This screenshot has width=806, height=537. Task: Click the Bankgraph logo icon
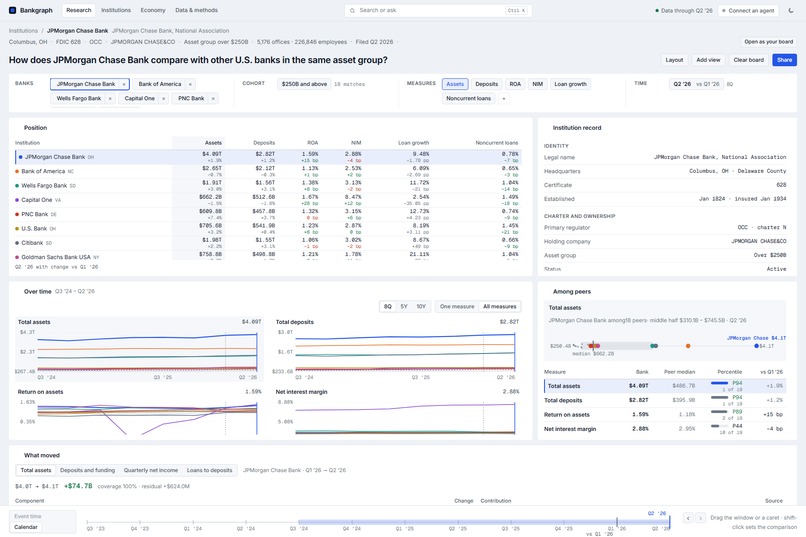[12, 10]
